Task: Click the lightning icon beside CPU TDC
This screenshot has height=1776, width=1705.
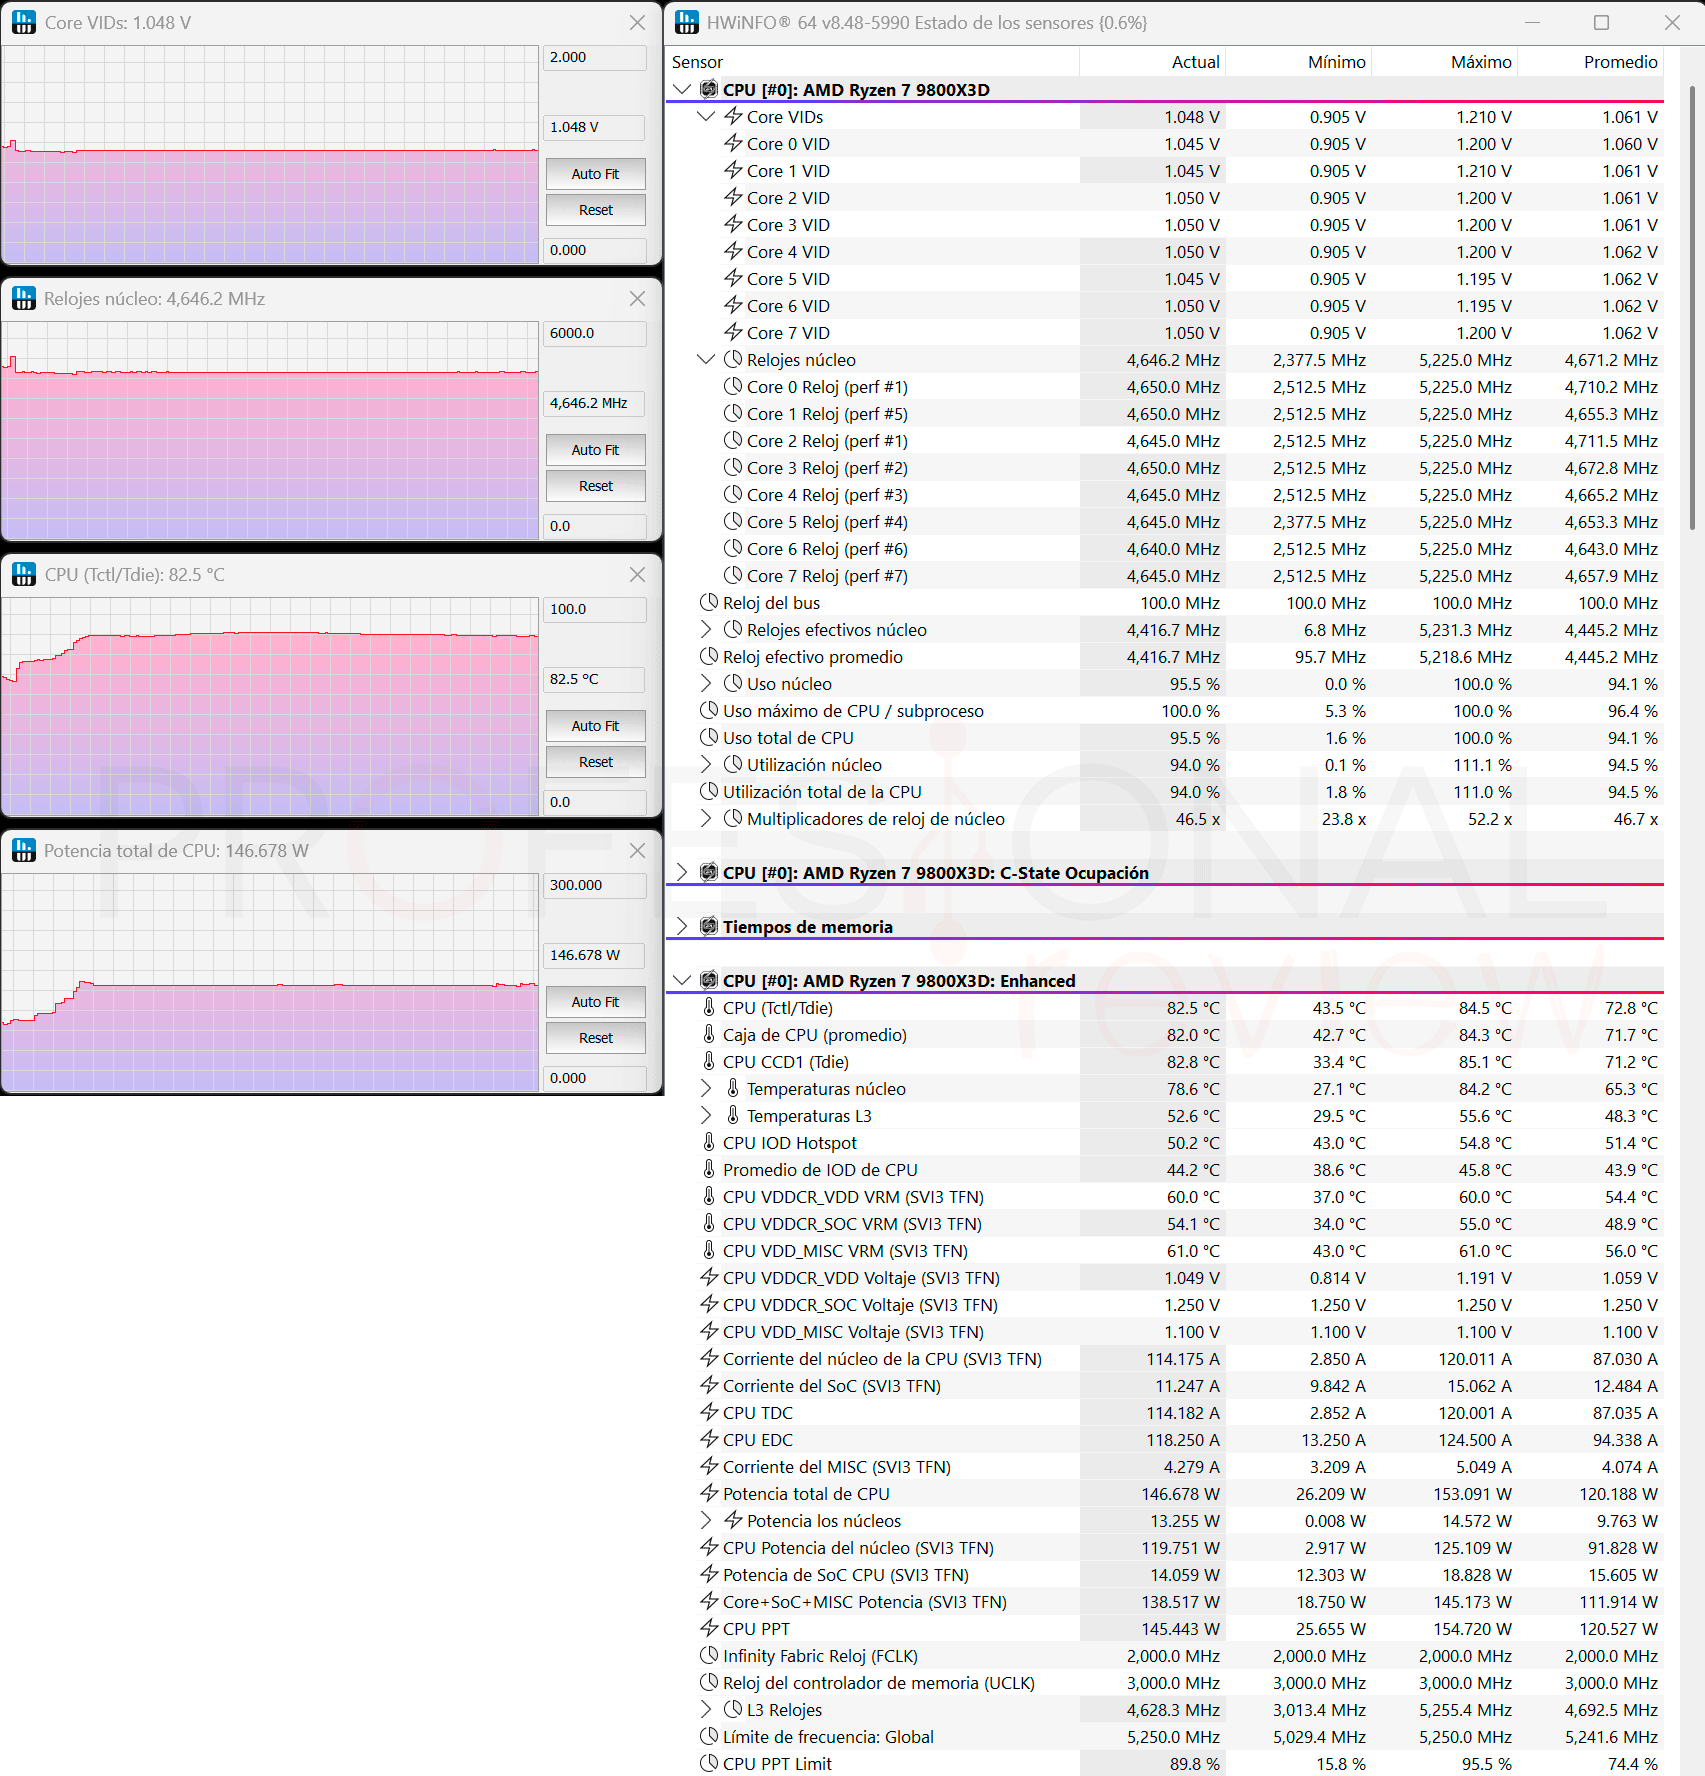Action: point(709,1412)
